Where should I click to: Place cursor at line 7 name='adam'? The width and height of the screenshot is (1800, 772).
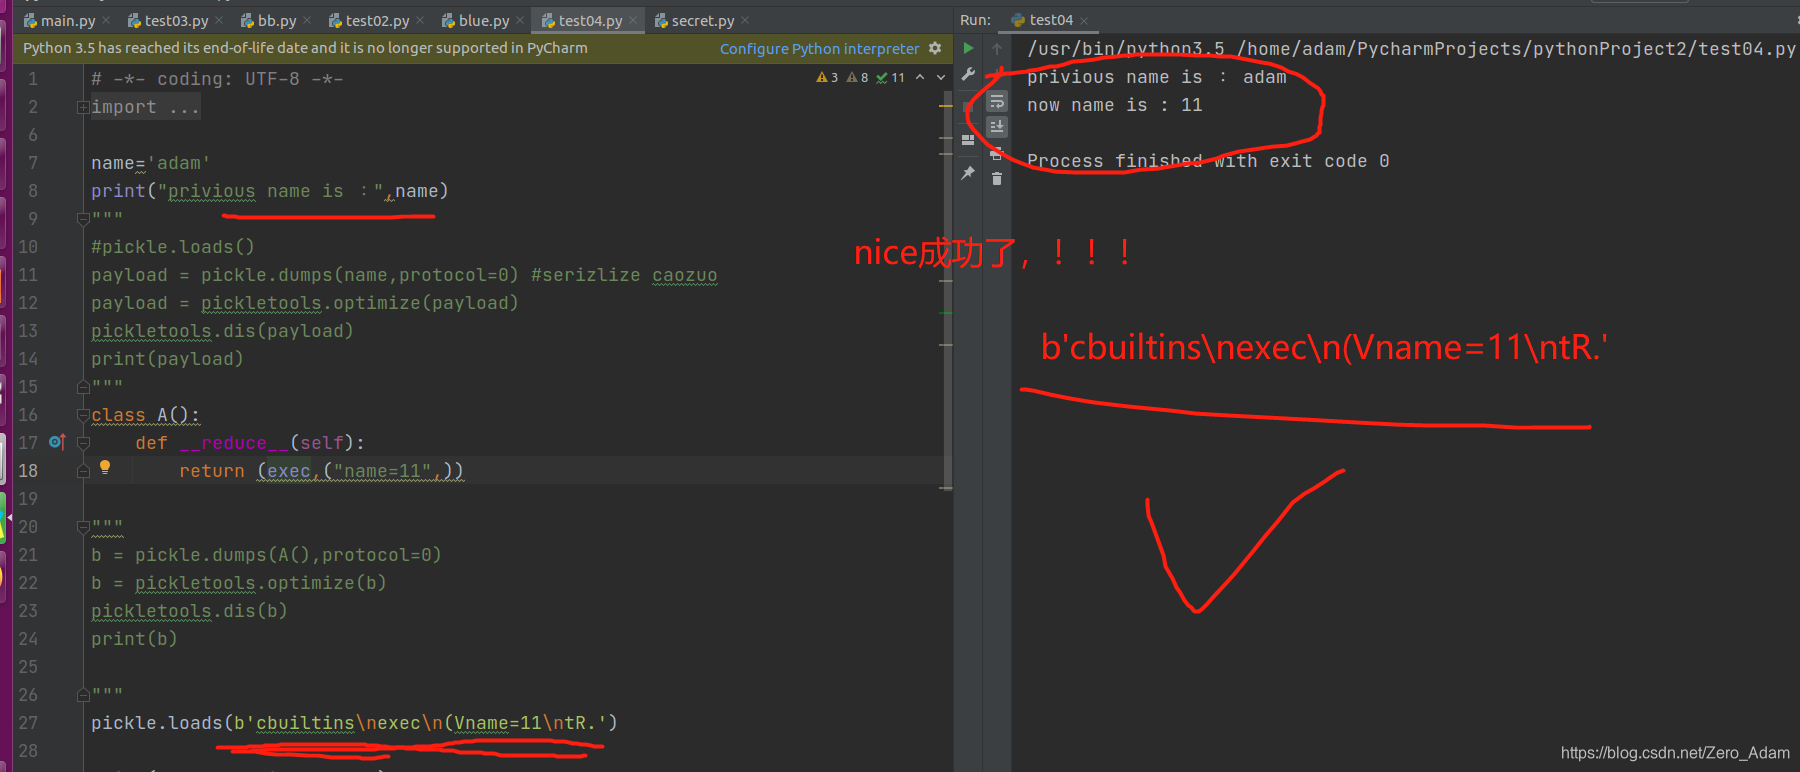[x=150, y=163]
